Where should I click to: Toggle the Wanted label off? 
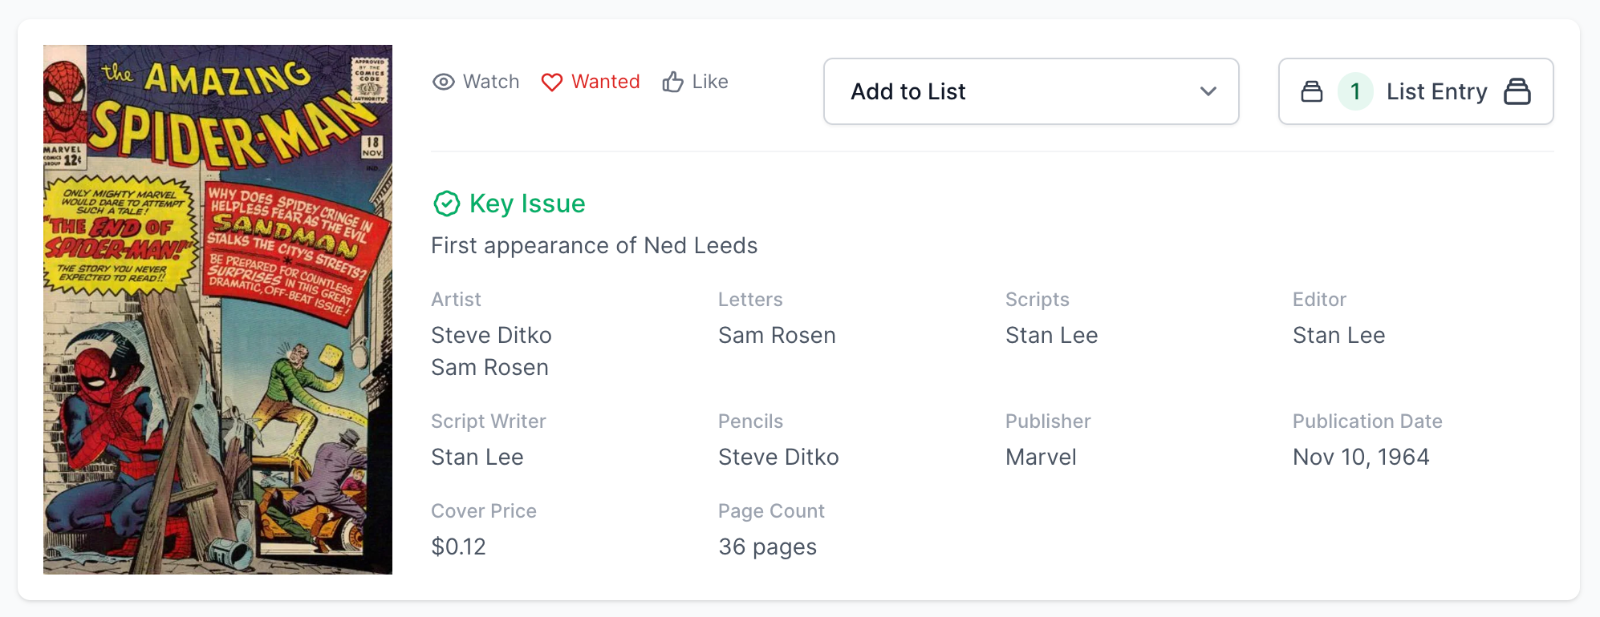pyautogui.click(x=605, y=82)
